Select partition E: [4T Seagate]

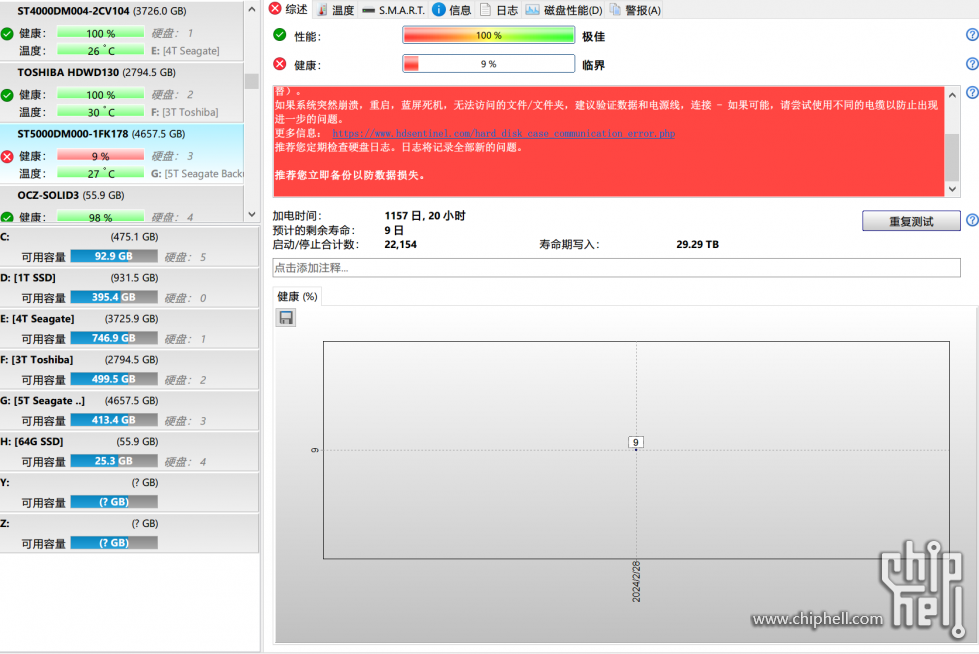coord(129,329)
